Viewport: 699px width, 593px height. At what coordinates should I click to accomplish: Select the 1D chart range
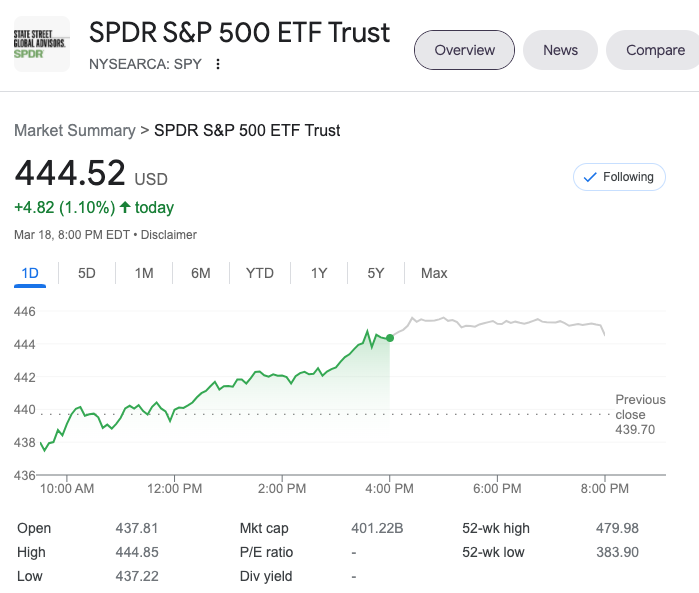pos(30,273)
